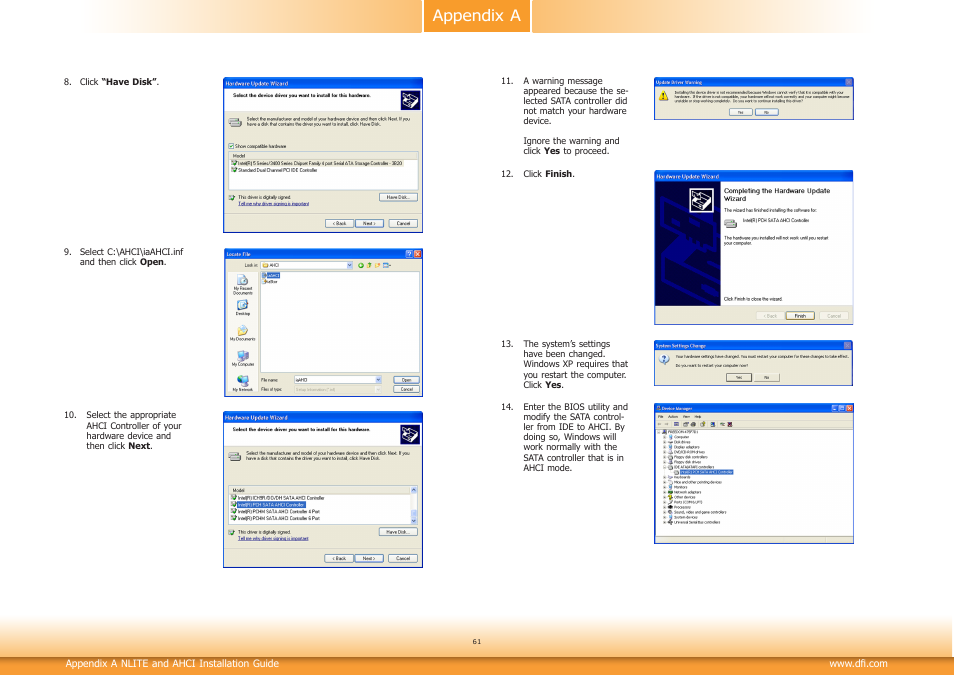The image size is (954, 675).
Task: Collapse the IDE ATA/ATAPI controllers node
Action: click(x=664, y=467)
